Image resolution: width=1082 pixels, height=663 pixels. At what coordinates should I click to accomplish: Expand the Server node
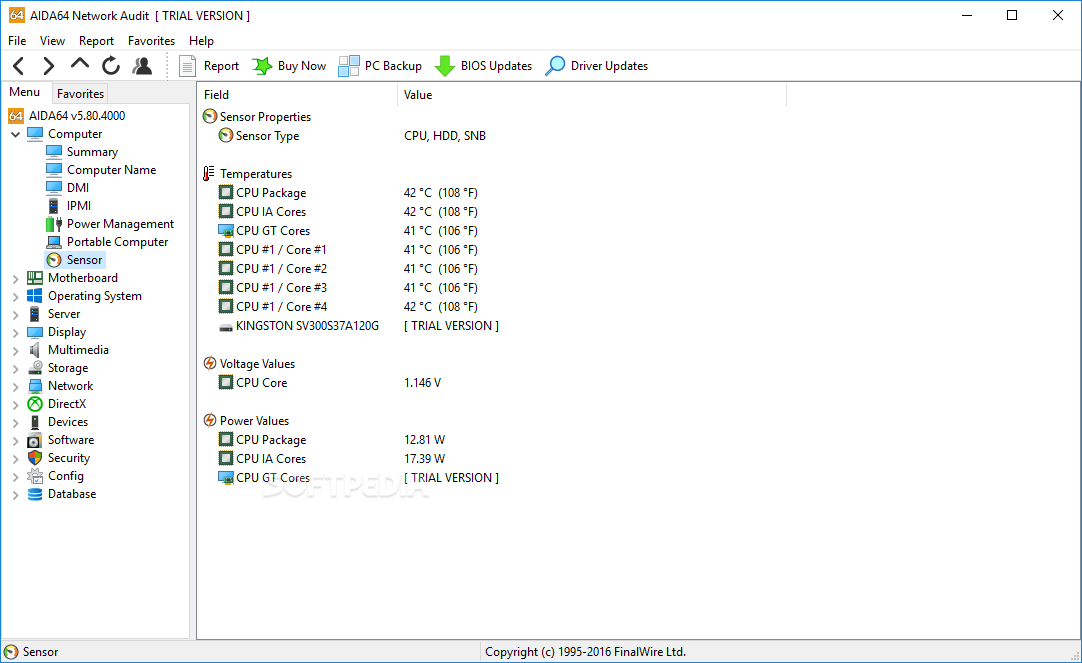point(15,315)
